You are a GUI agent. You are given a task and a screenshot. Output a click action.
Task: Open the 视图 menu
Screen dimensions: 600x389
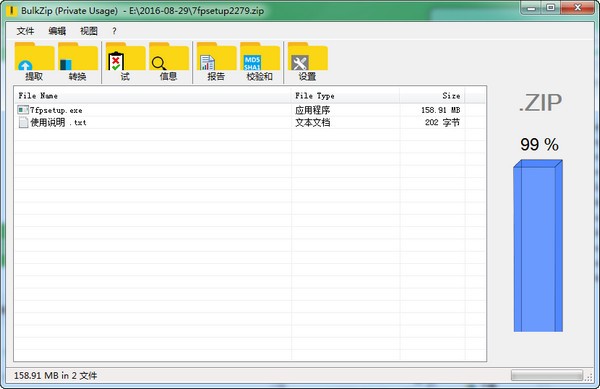pyautogui.click(x=89, y=31)
